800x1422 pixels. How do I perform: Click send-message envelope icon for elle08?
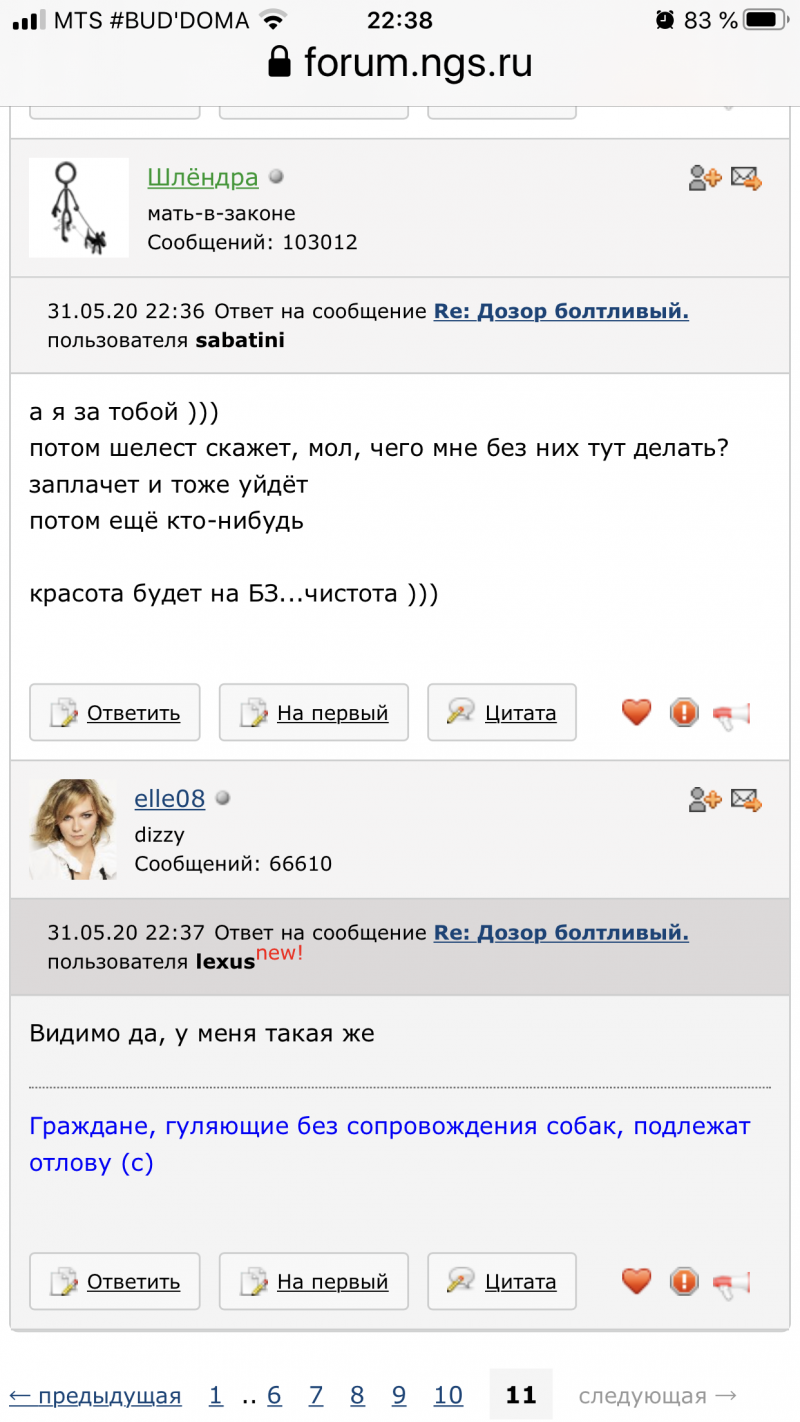pos(746,800)
